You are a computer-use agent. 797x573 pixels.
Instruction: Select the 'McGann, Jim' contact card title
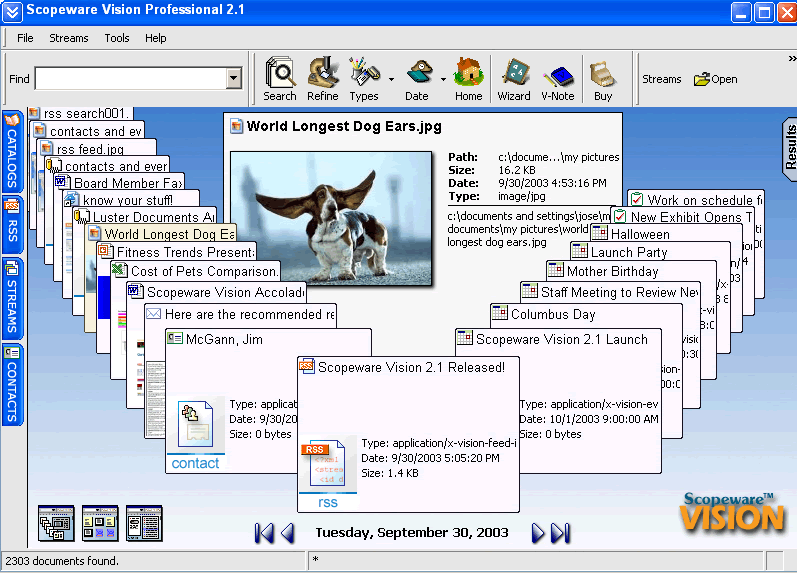[x=224, y=339]
